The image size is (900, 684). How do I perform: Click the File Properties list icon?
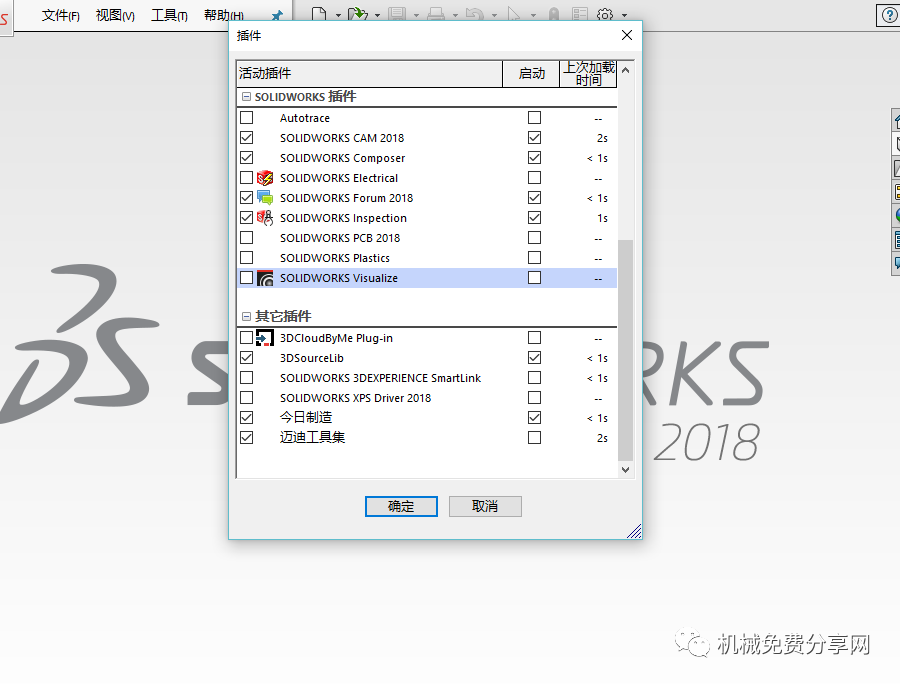click(x=580, y=14)
